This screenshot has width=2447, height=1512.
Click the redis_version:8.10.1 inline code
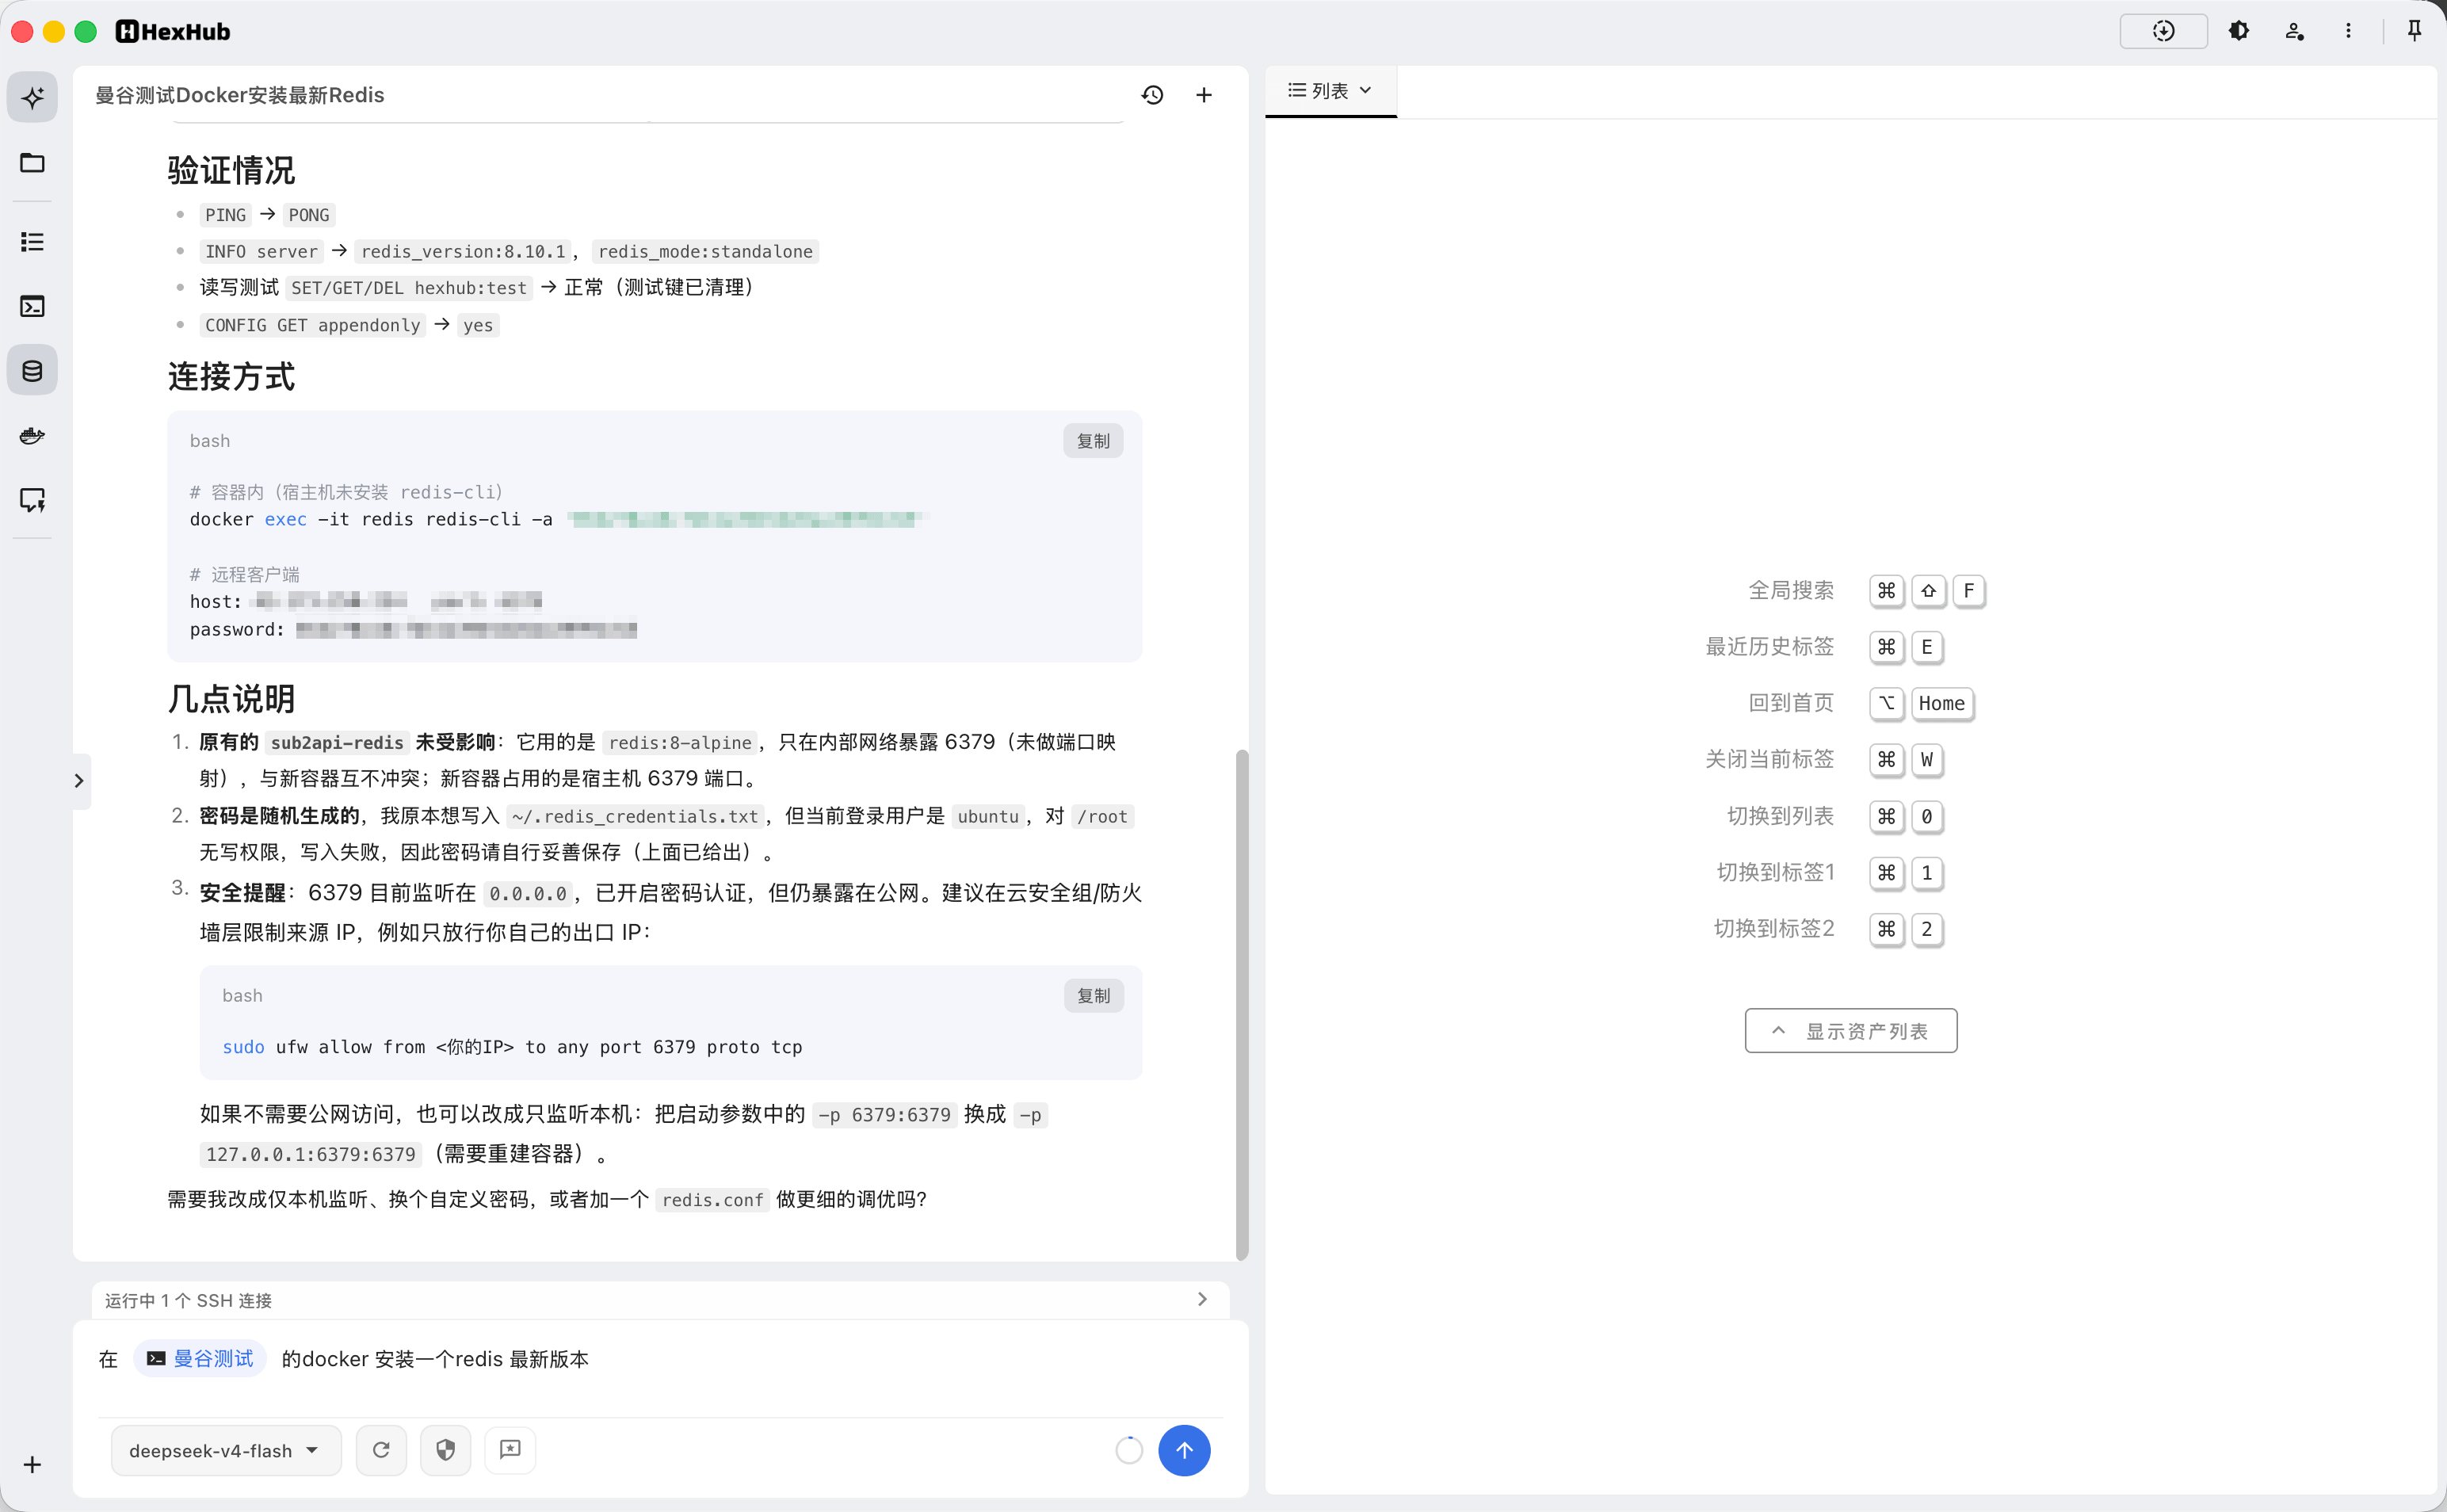(x=463, y=252)
